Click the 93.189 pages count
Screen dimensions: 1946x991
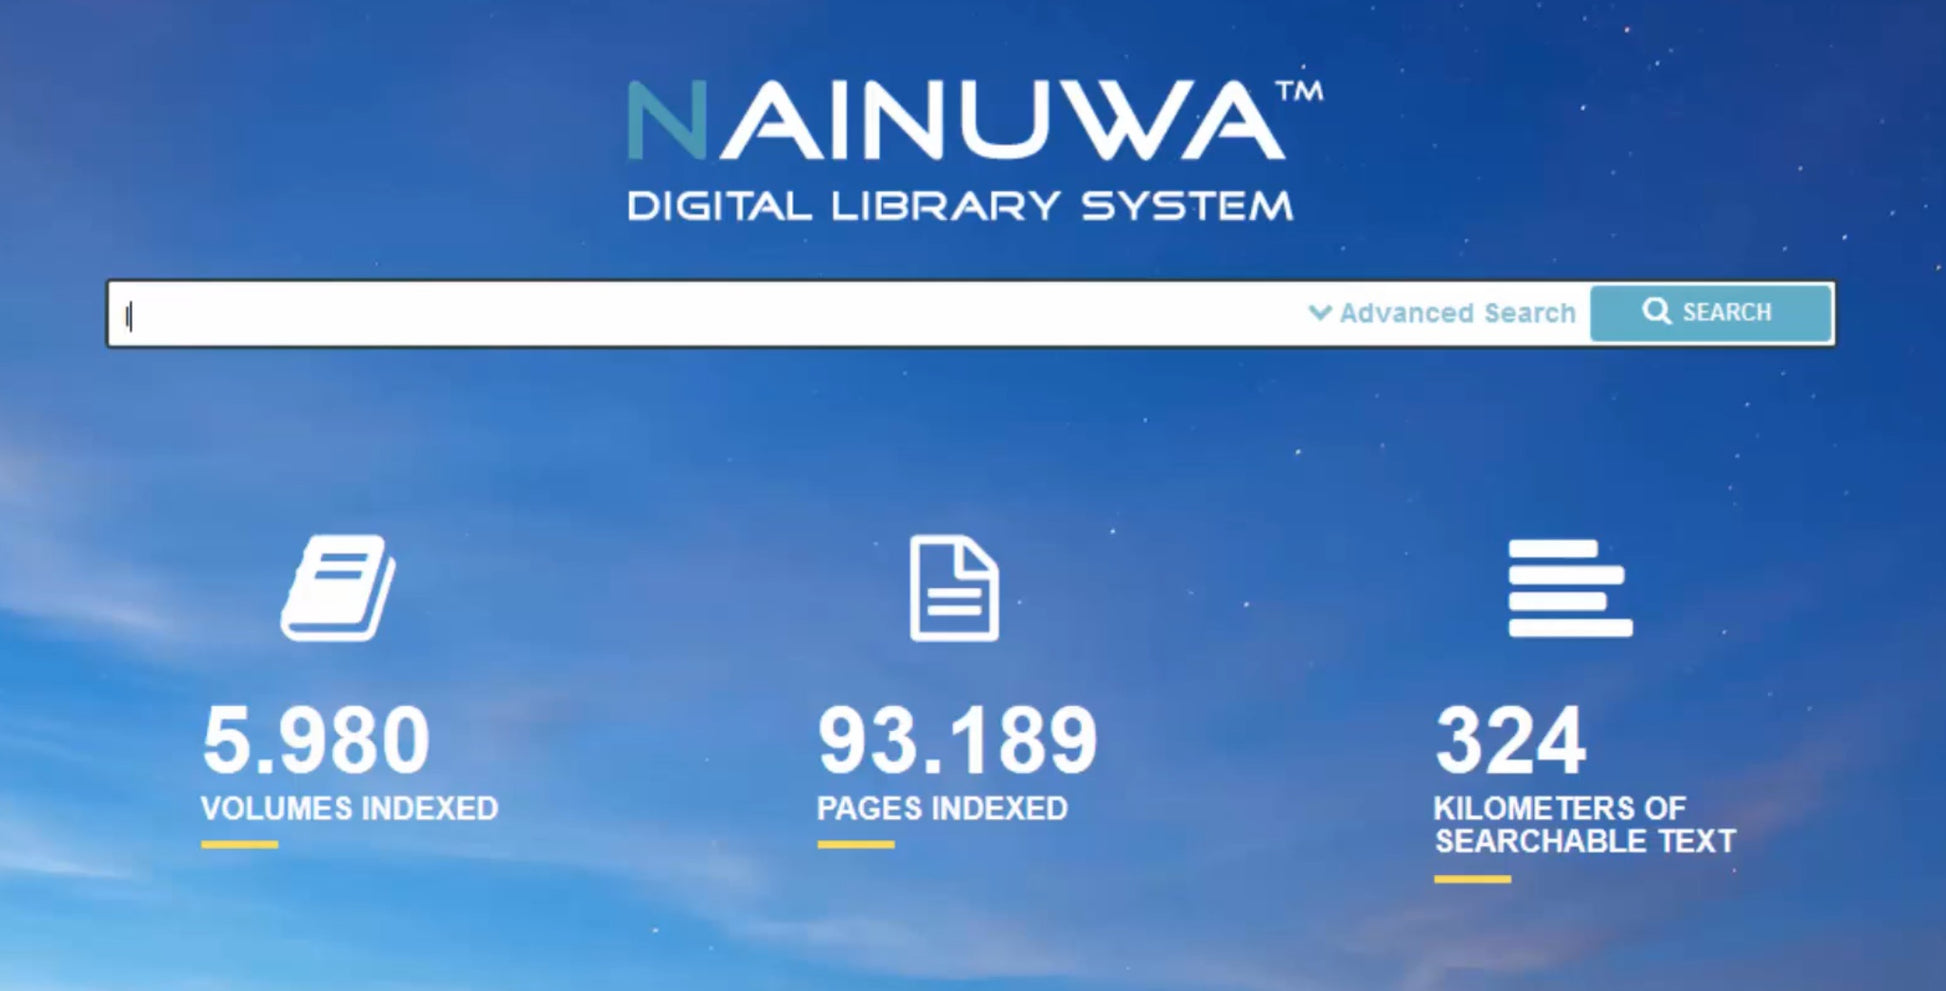[957, 740]
